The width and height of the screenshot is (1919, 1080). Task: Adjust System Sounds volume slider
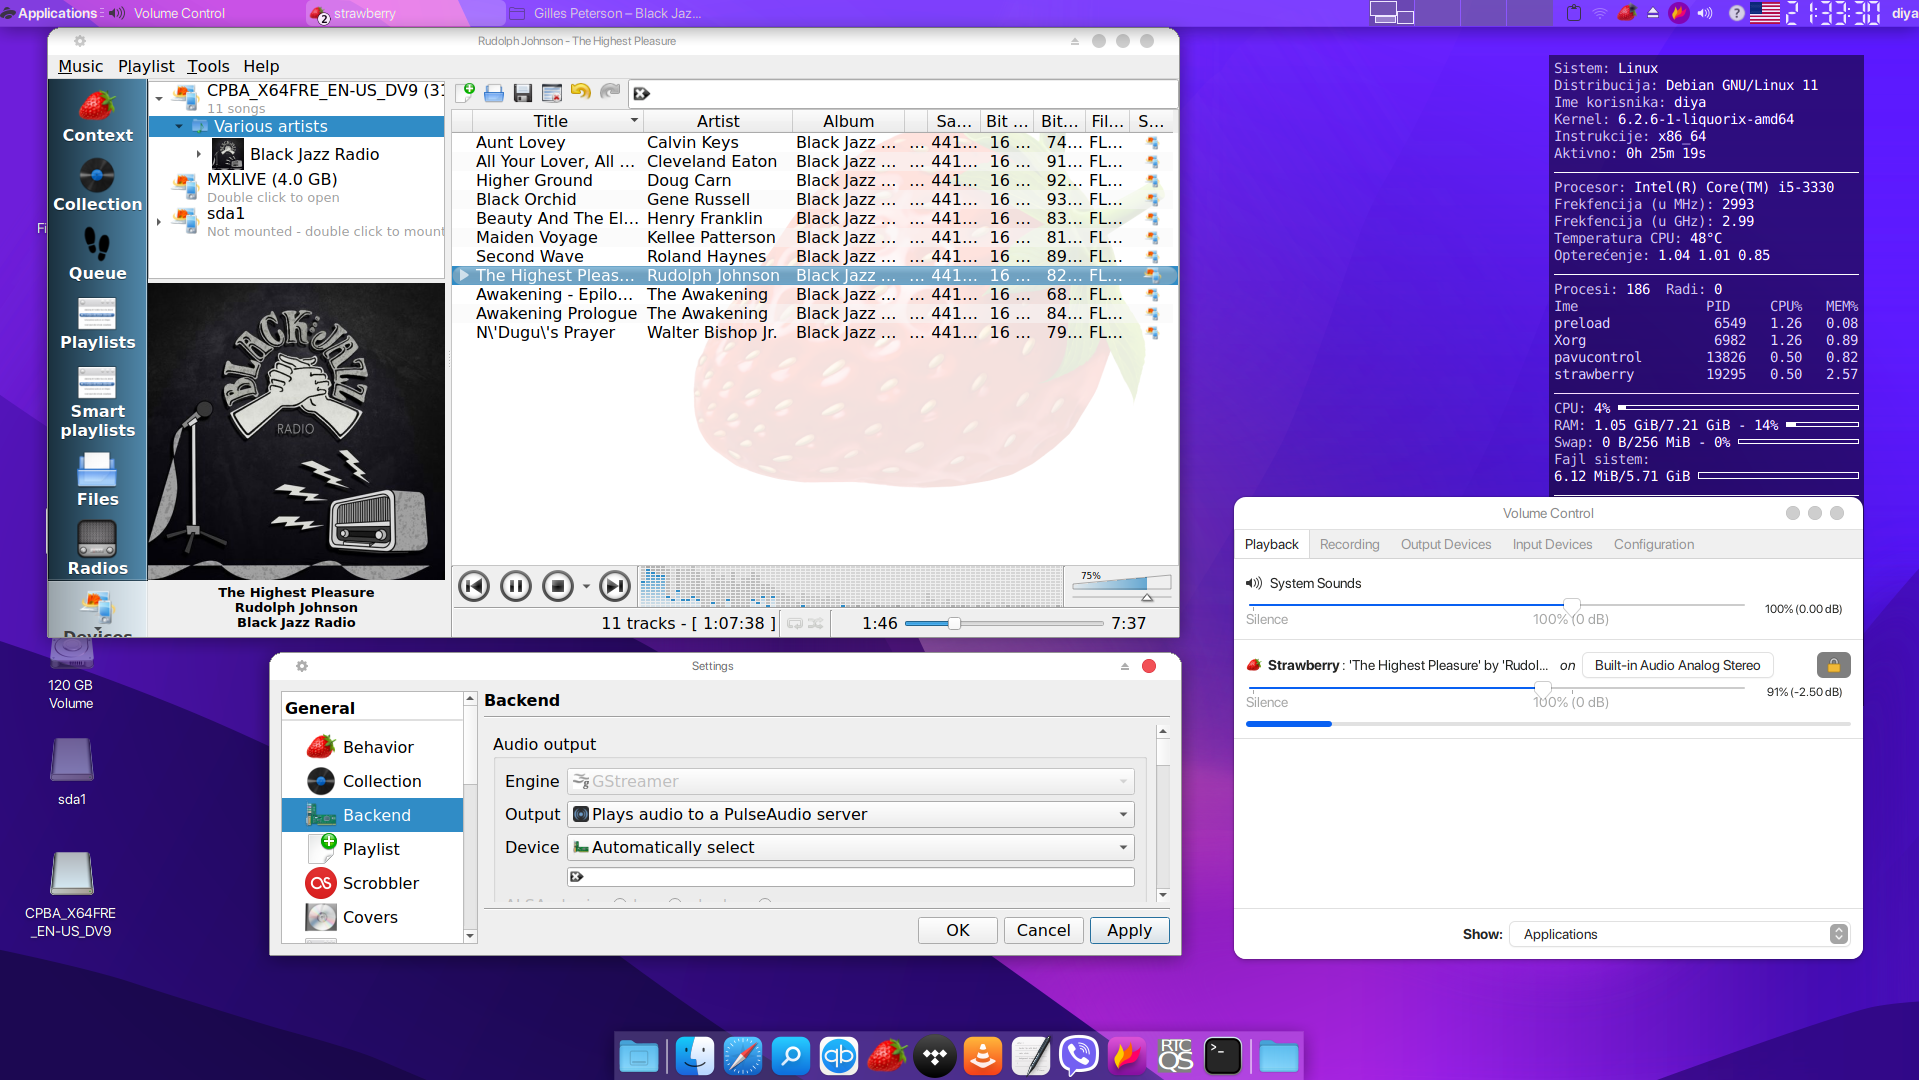(1496, 606)
